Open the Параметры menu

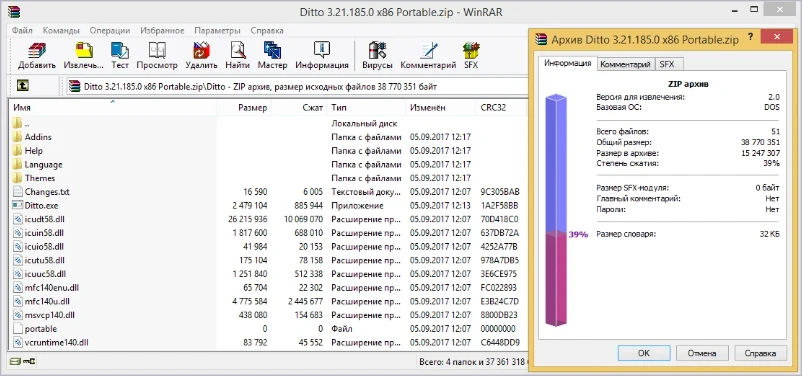click(217, 30)
